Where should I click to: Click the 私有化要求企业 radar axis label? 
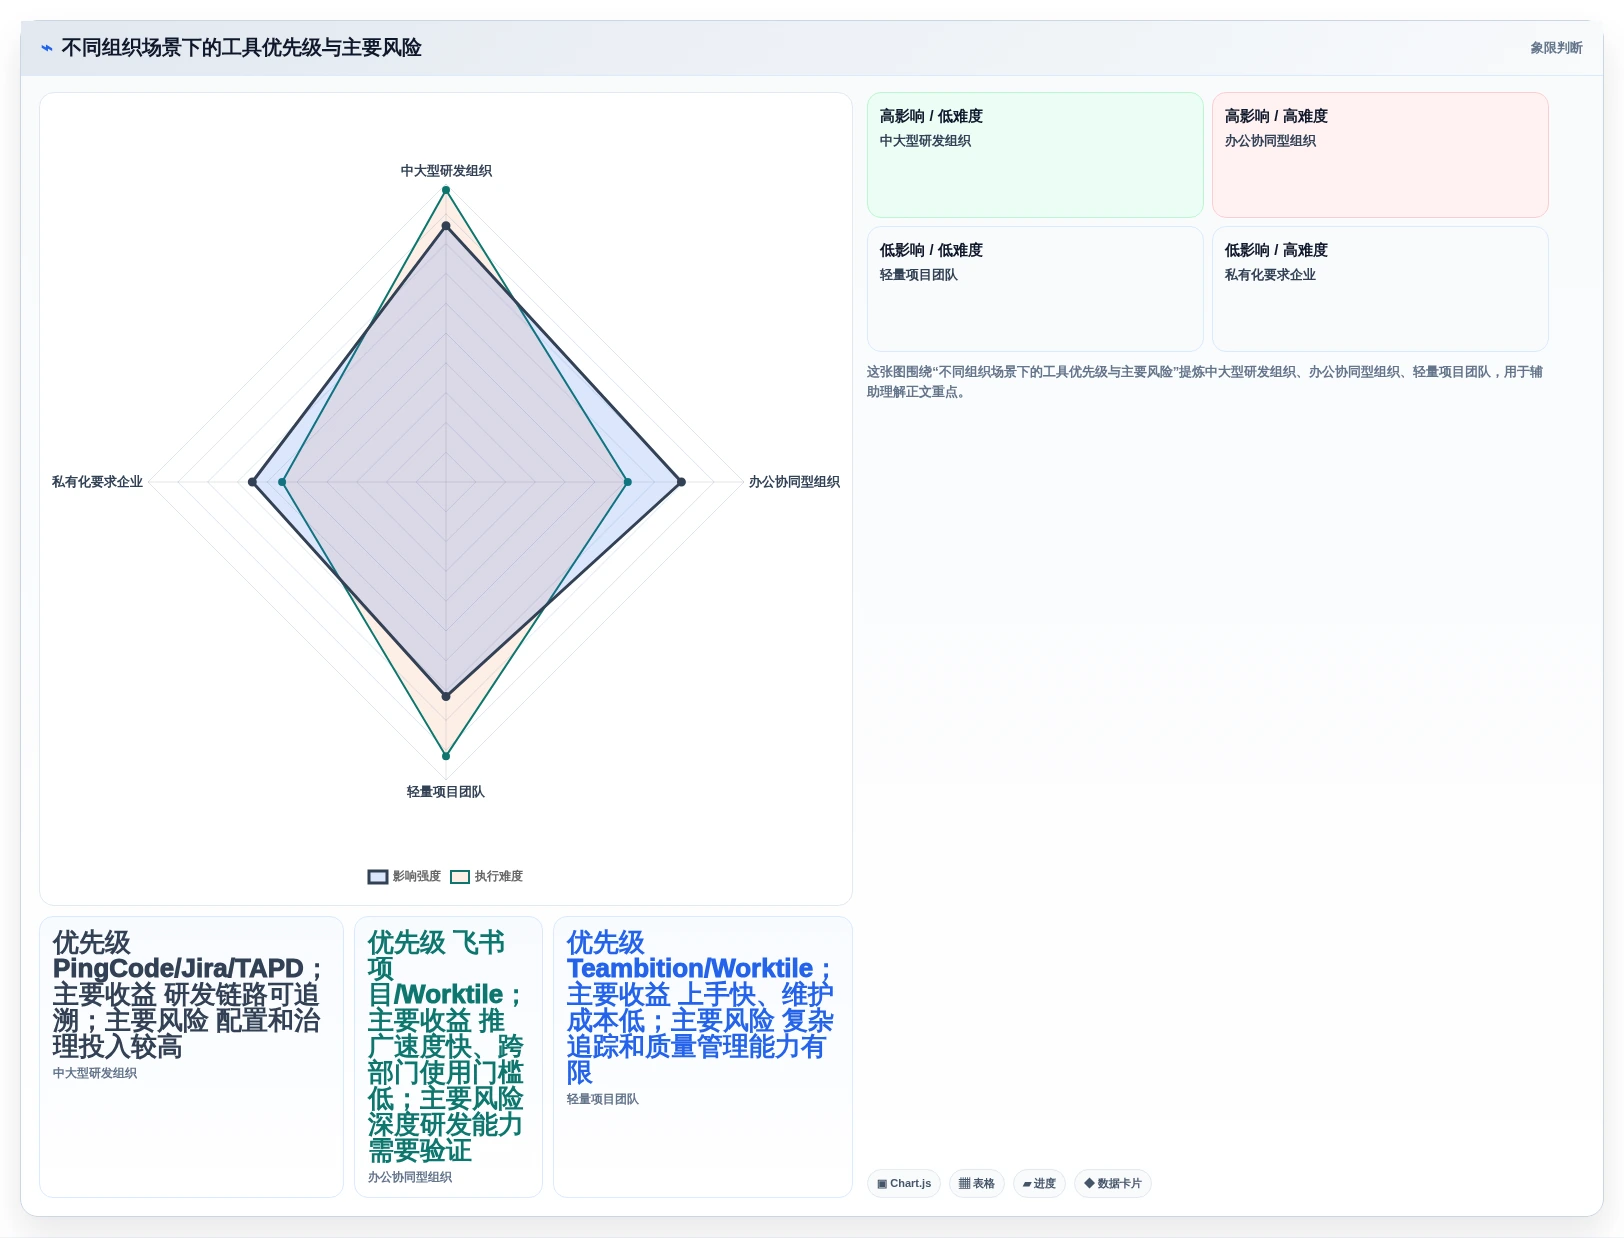(97, 482)
